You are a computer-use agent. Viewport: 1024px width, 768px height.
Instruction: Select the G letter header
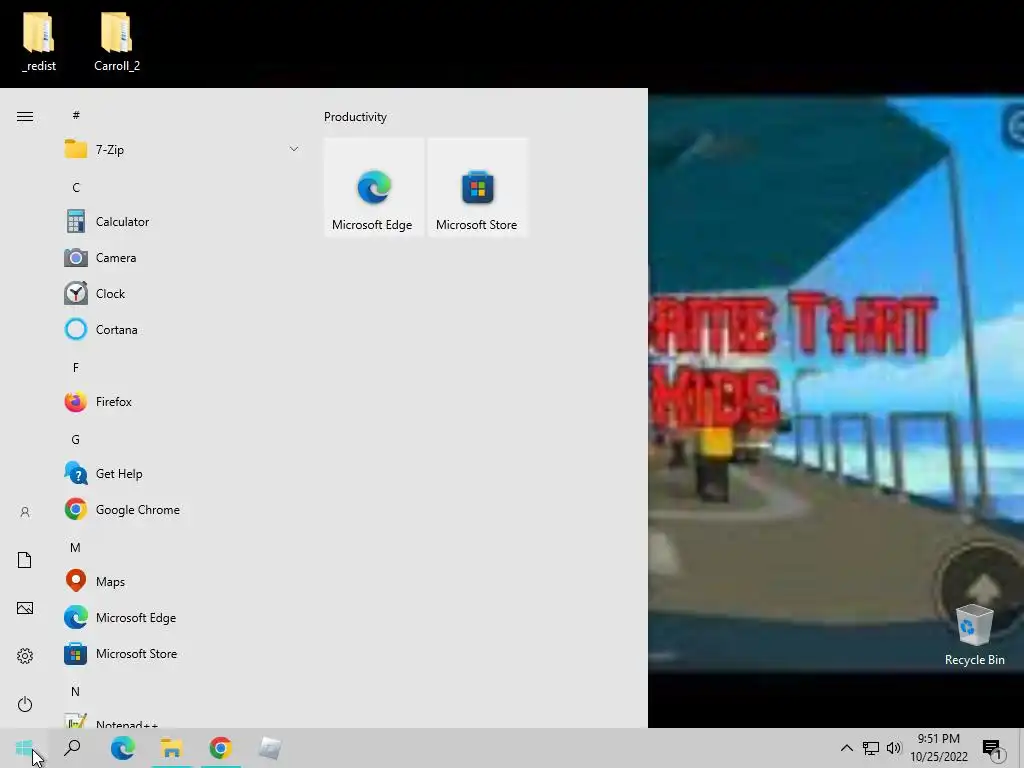pos(76,440)
